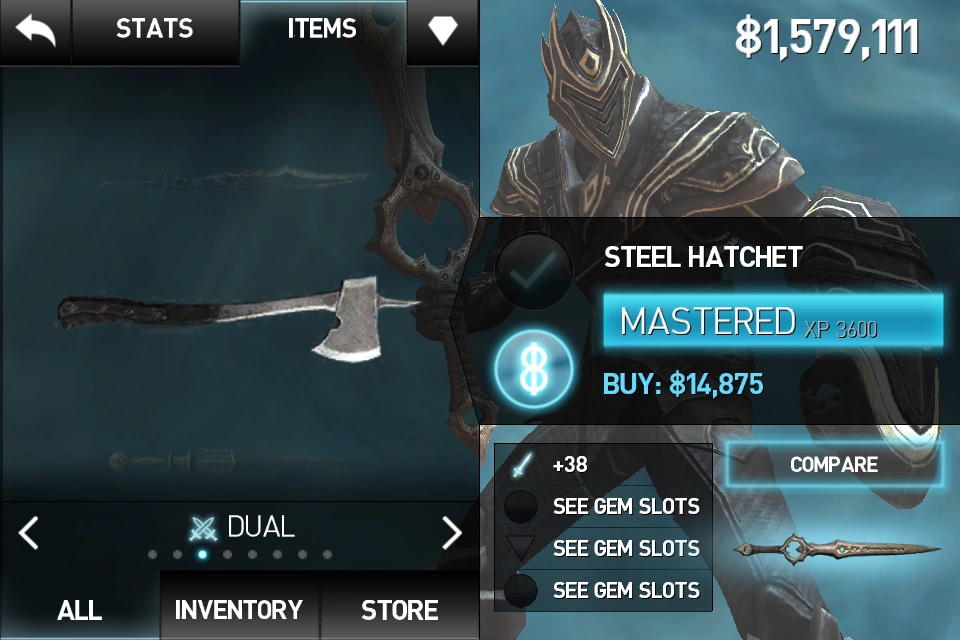The image size is (960, 640).
Task: Tap the back arrow icon
Action: tap(35, 29)
